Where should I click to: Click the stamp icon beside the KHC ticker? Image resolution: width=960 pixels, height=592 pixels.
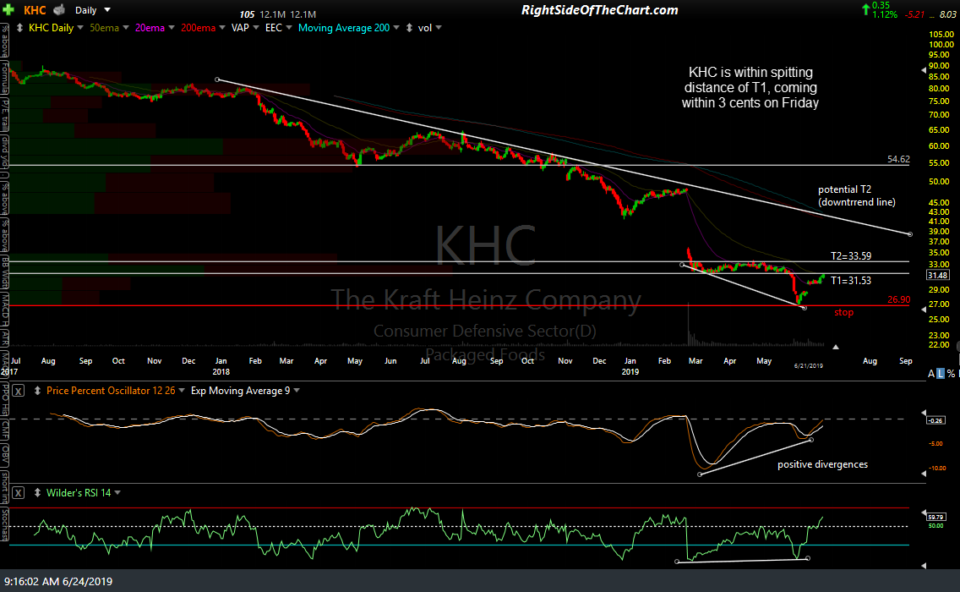tap(58, 10)
